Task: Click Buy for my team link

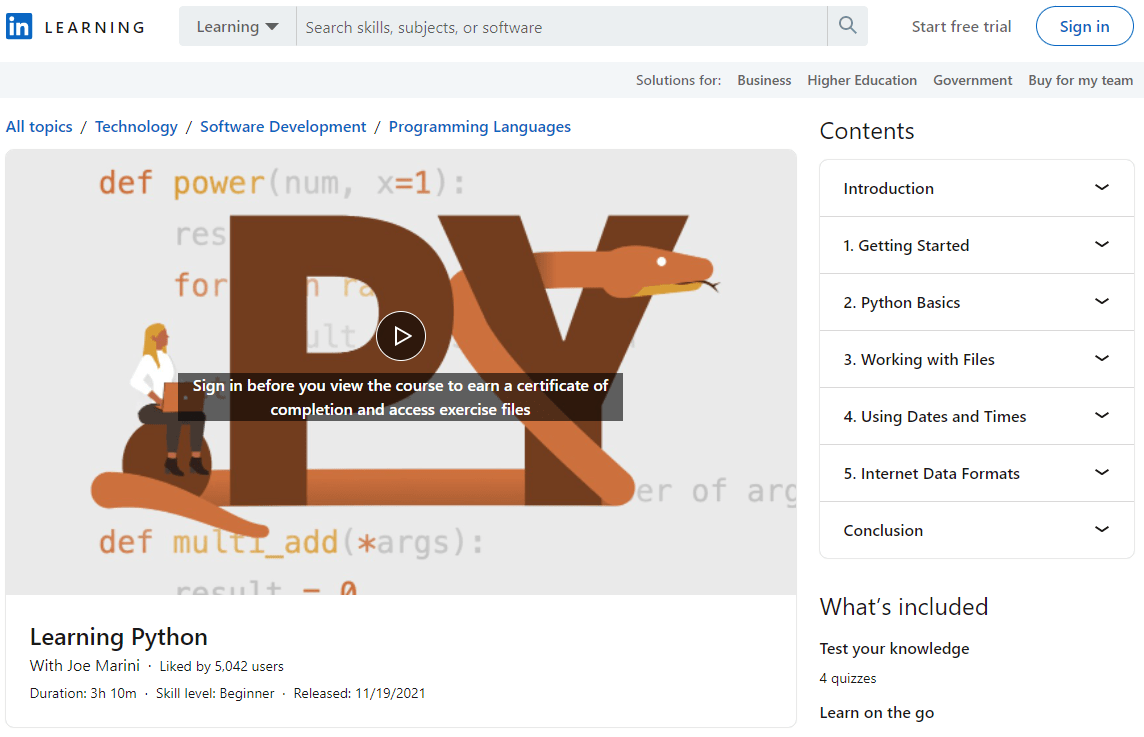Action: pyautogui.click(x=1080, y=80)
